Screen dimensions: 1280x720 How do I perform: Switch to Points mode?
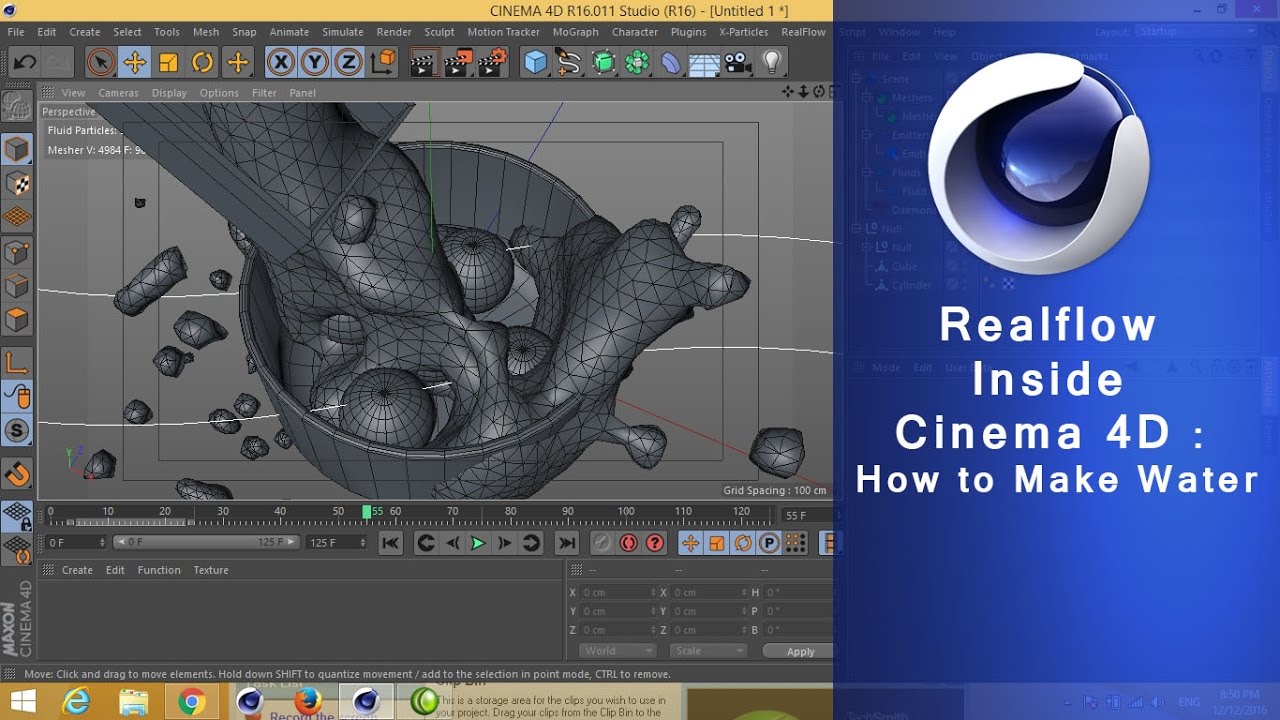pos(17,252)
